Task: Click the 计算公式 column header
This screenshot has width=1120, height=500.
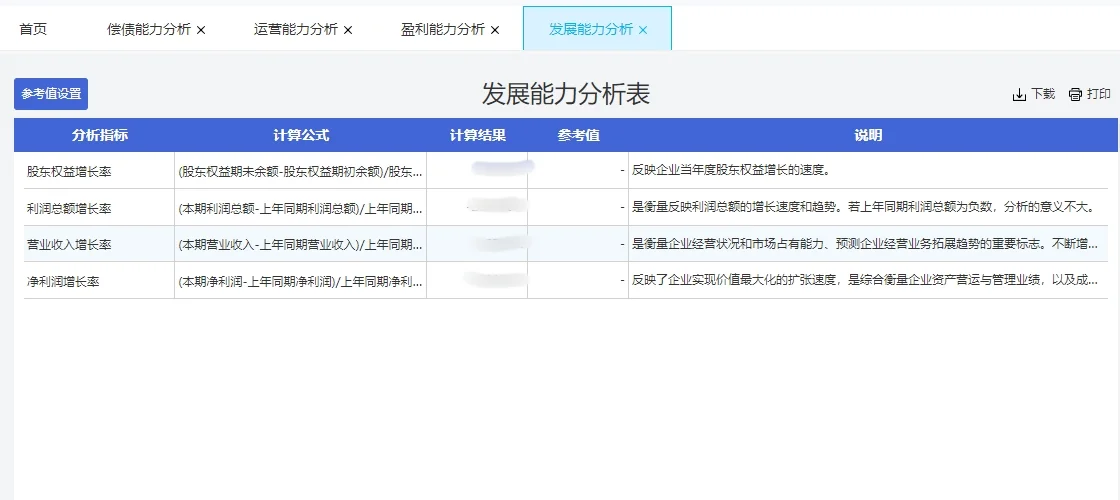Action: tap(301, 135)
